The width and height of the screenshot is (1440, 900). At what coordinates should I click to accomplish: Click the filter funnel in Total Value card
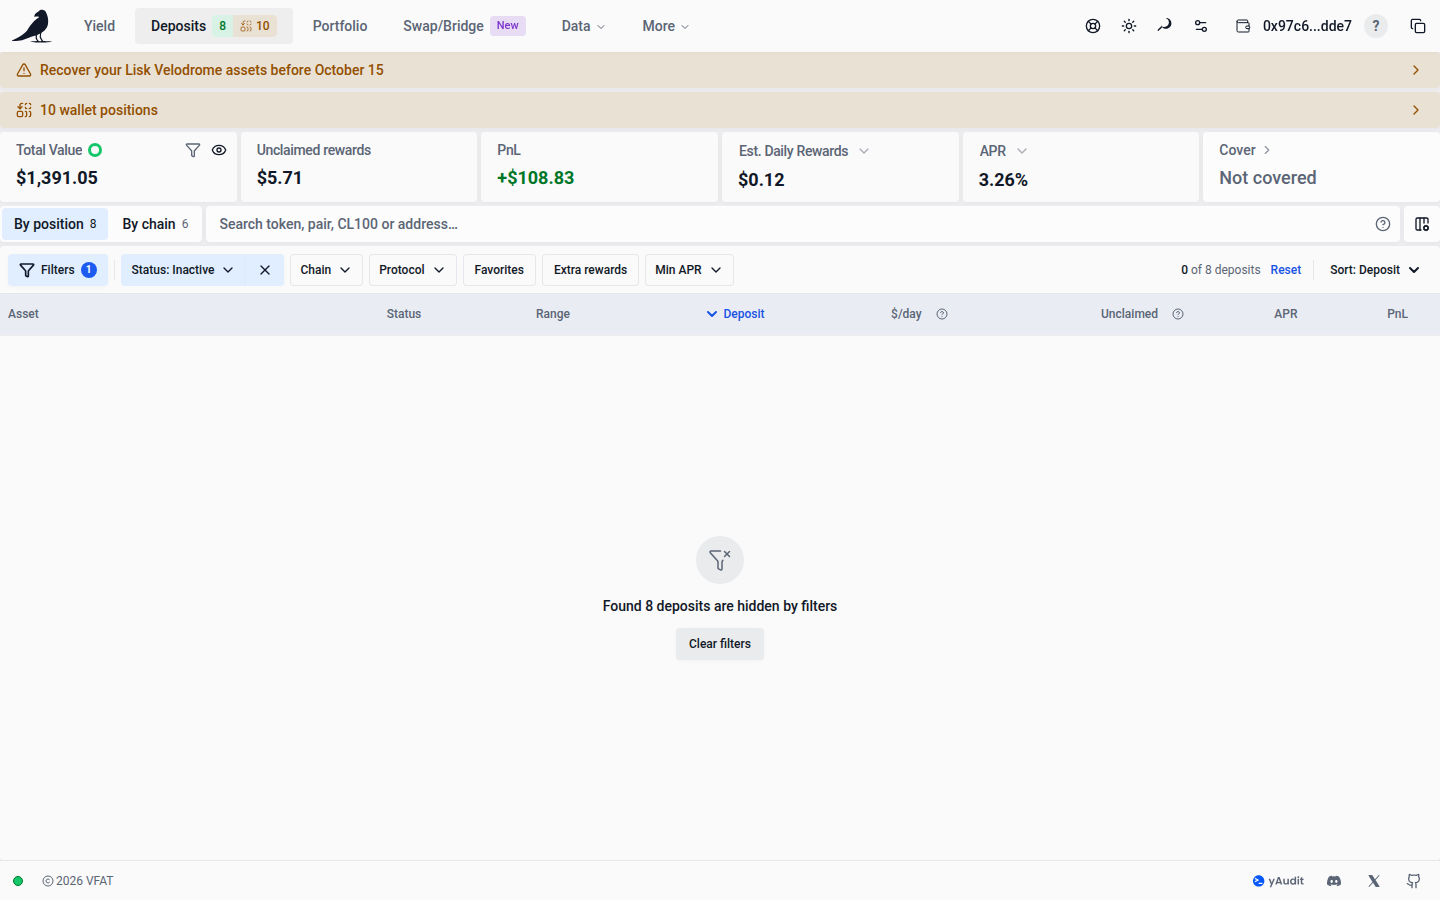coord(193,150)
